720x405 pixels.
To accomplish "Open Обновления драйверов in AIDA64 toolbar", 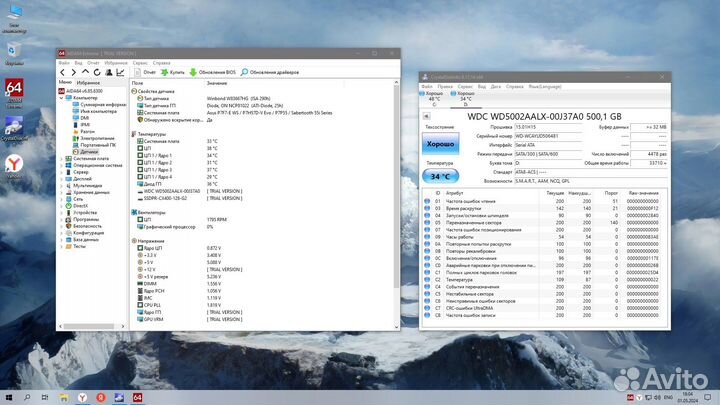I will (270, 72).
